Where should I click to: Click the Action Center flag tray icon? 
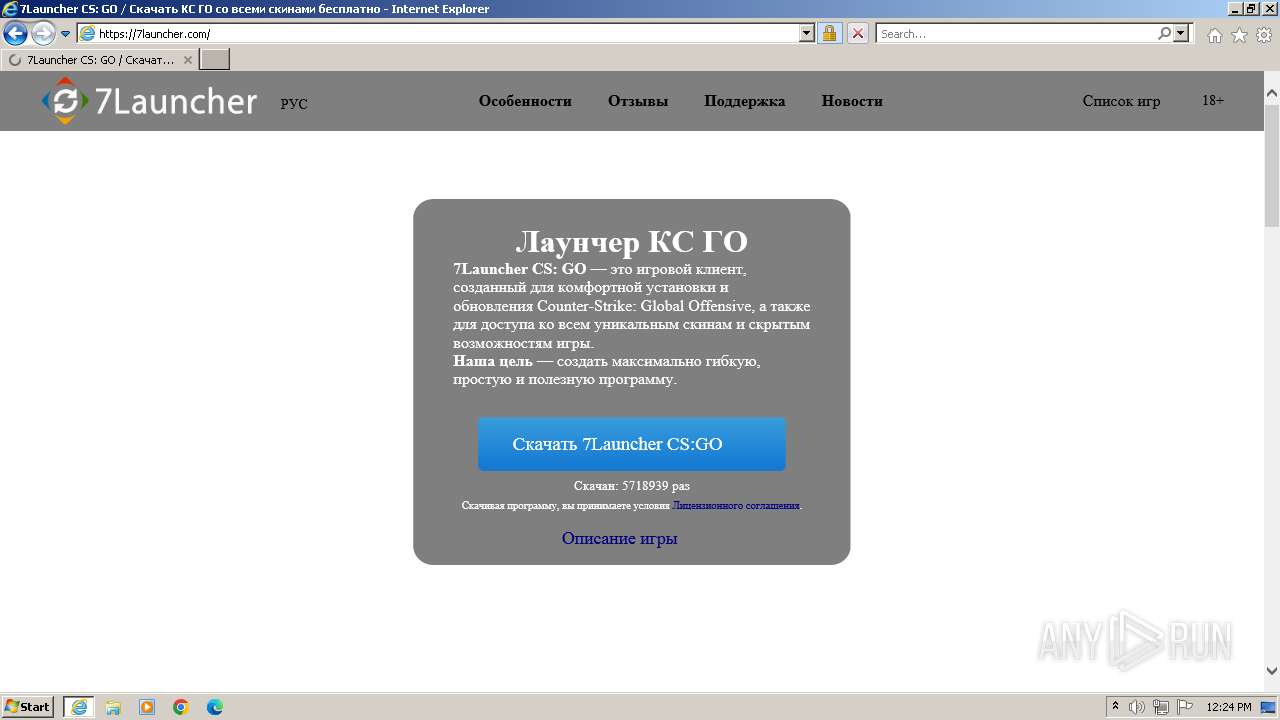1185,707
